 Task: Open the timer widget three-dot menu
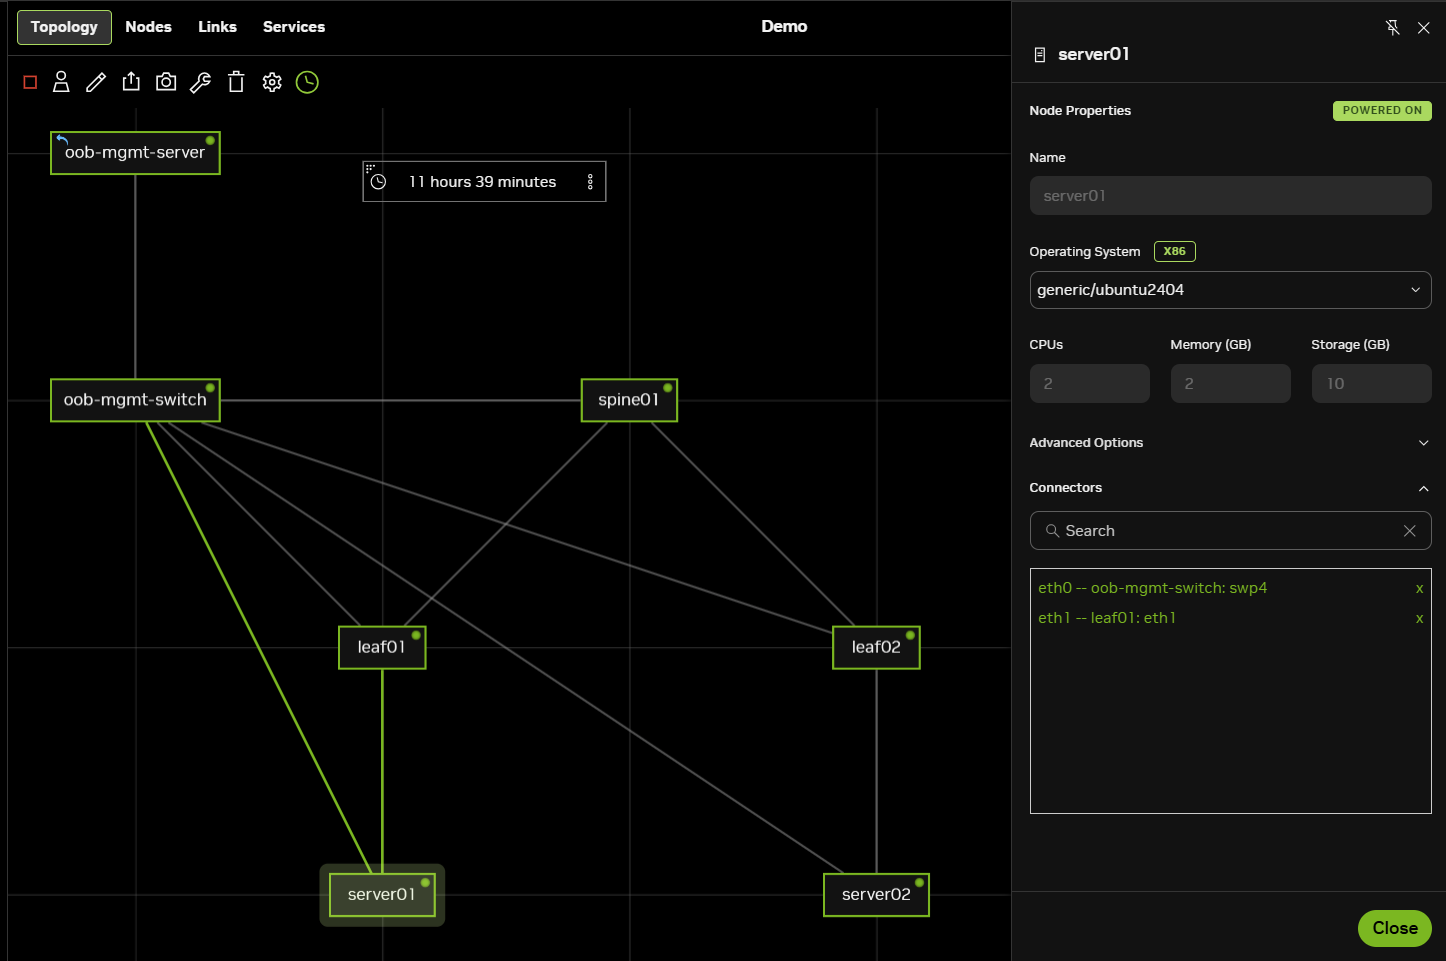pyautogui.click(x=590, y=182)
